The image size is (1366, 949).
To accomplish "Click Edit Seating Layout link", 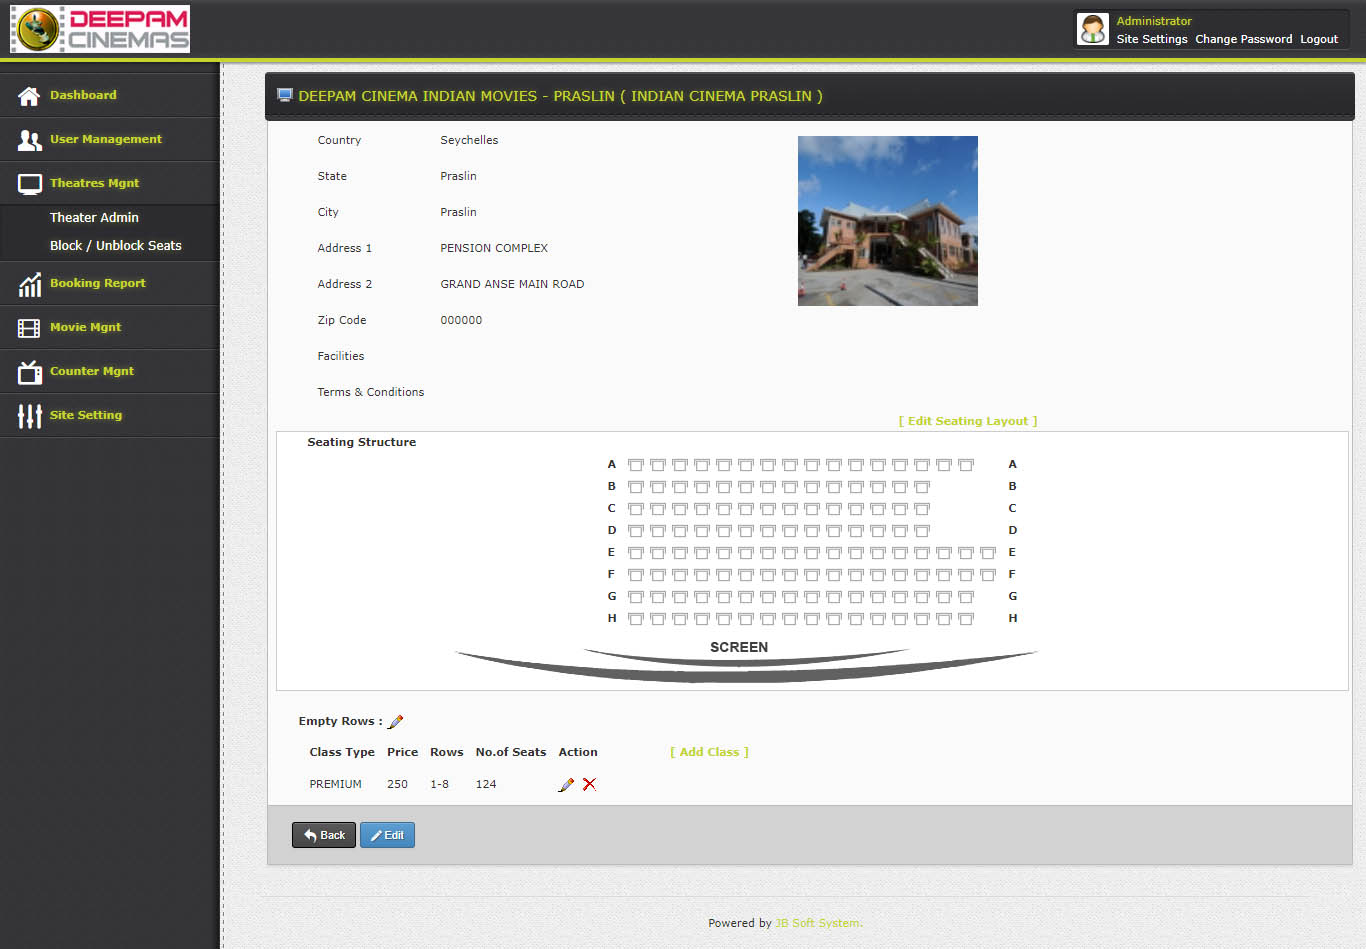I will (968, 421).
